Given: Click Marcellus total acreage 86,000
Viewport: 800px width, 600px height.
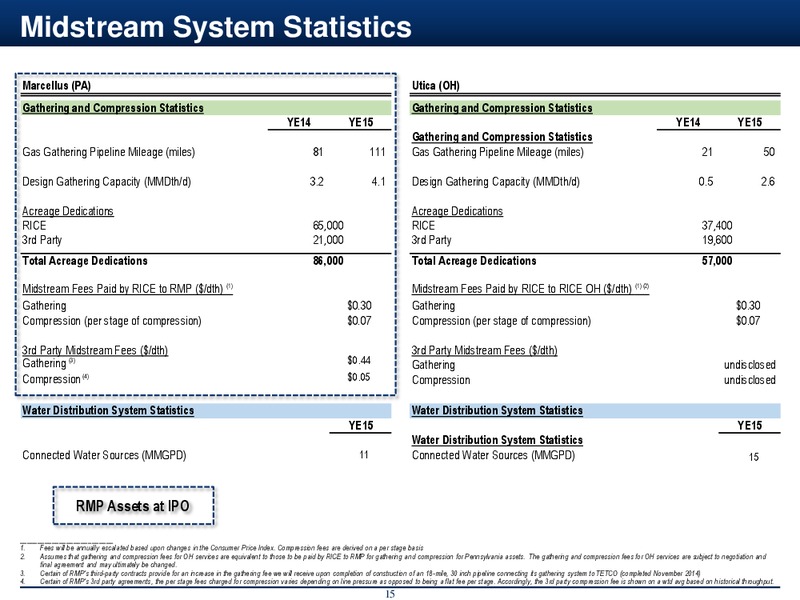Looking at the screenshot, I should 328,261.
